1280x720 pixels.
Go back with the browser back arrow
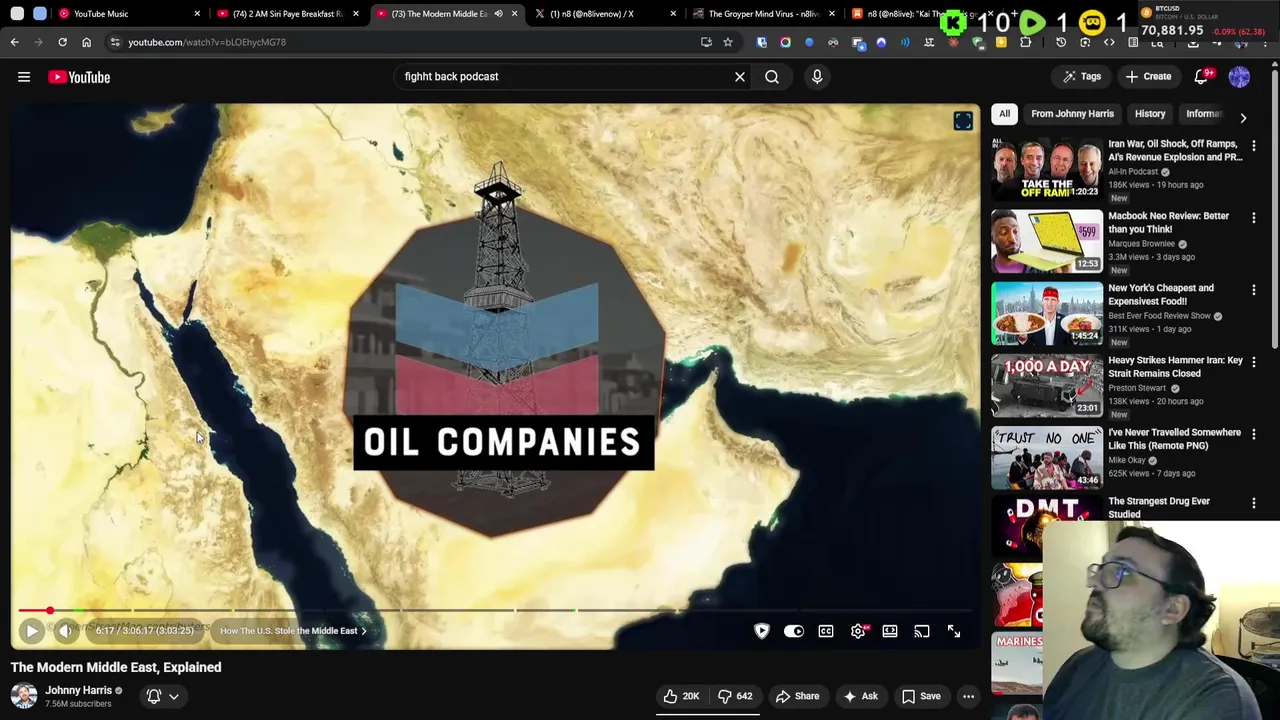(x=14, y=42)
